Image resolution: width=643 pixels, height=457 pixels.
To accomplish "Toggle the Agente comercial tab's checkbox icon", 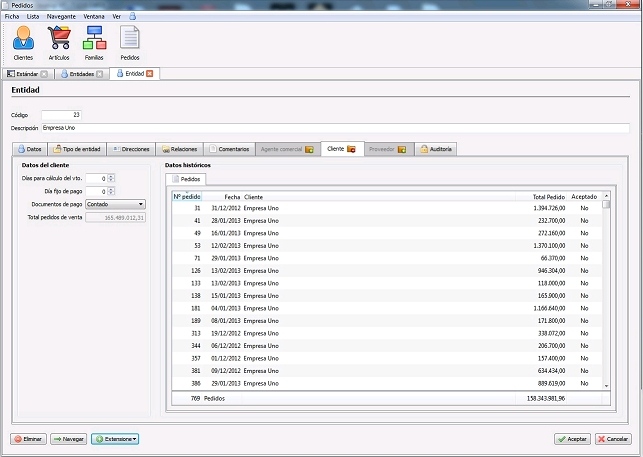I will coord(309,149).
